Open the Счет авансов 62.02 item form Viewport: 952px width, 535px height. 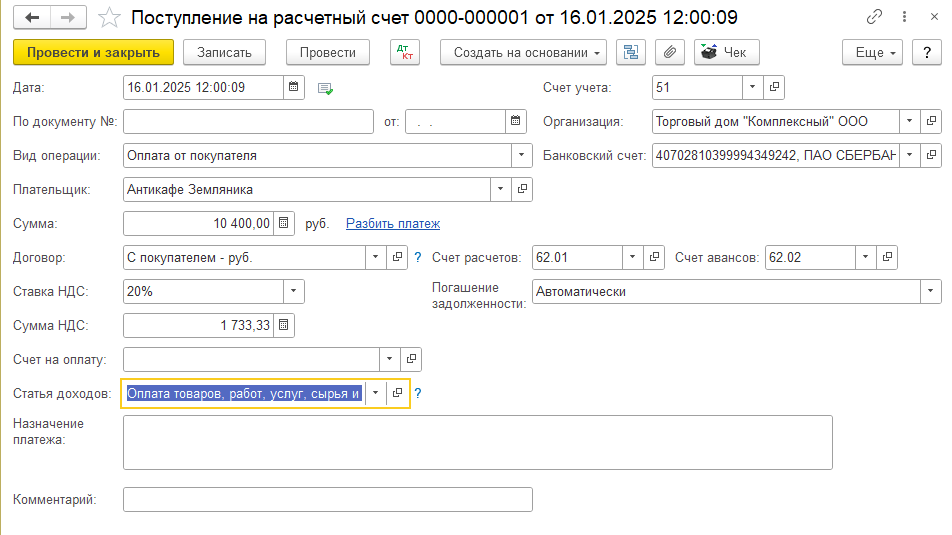887,257
